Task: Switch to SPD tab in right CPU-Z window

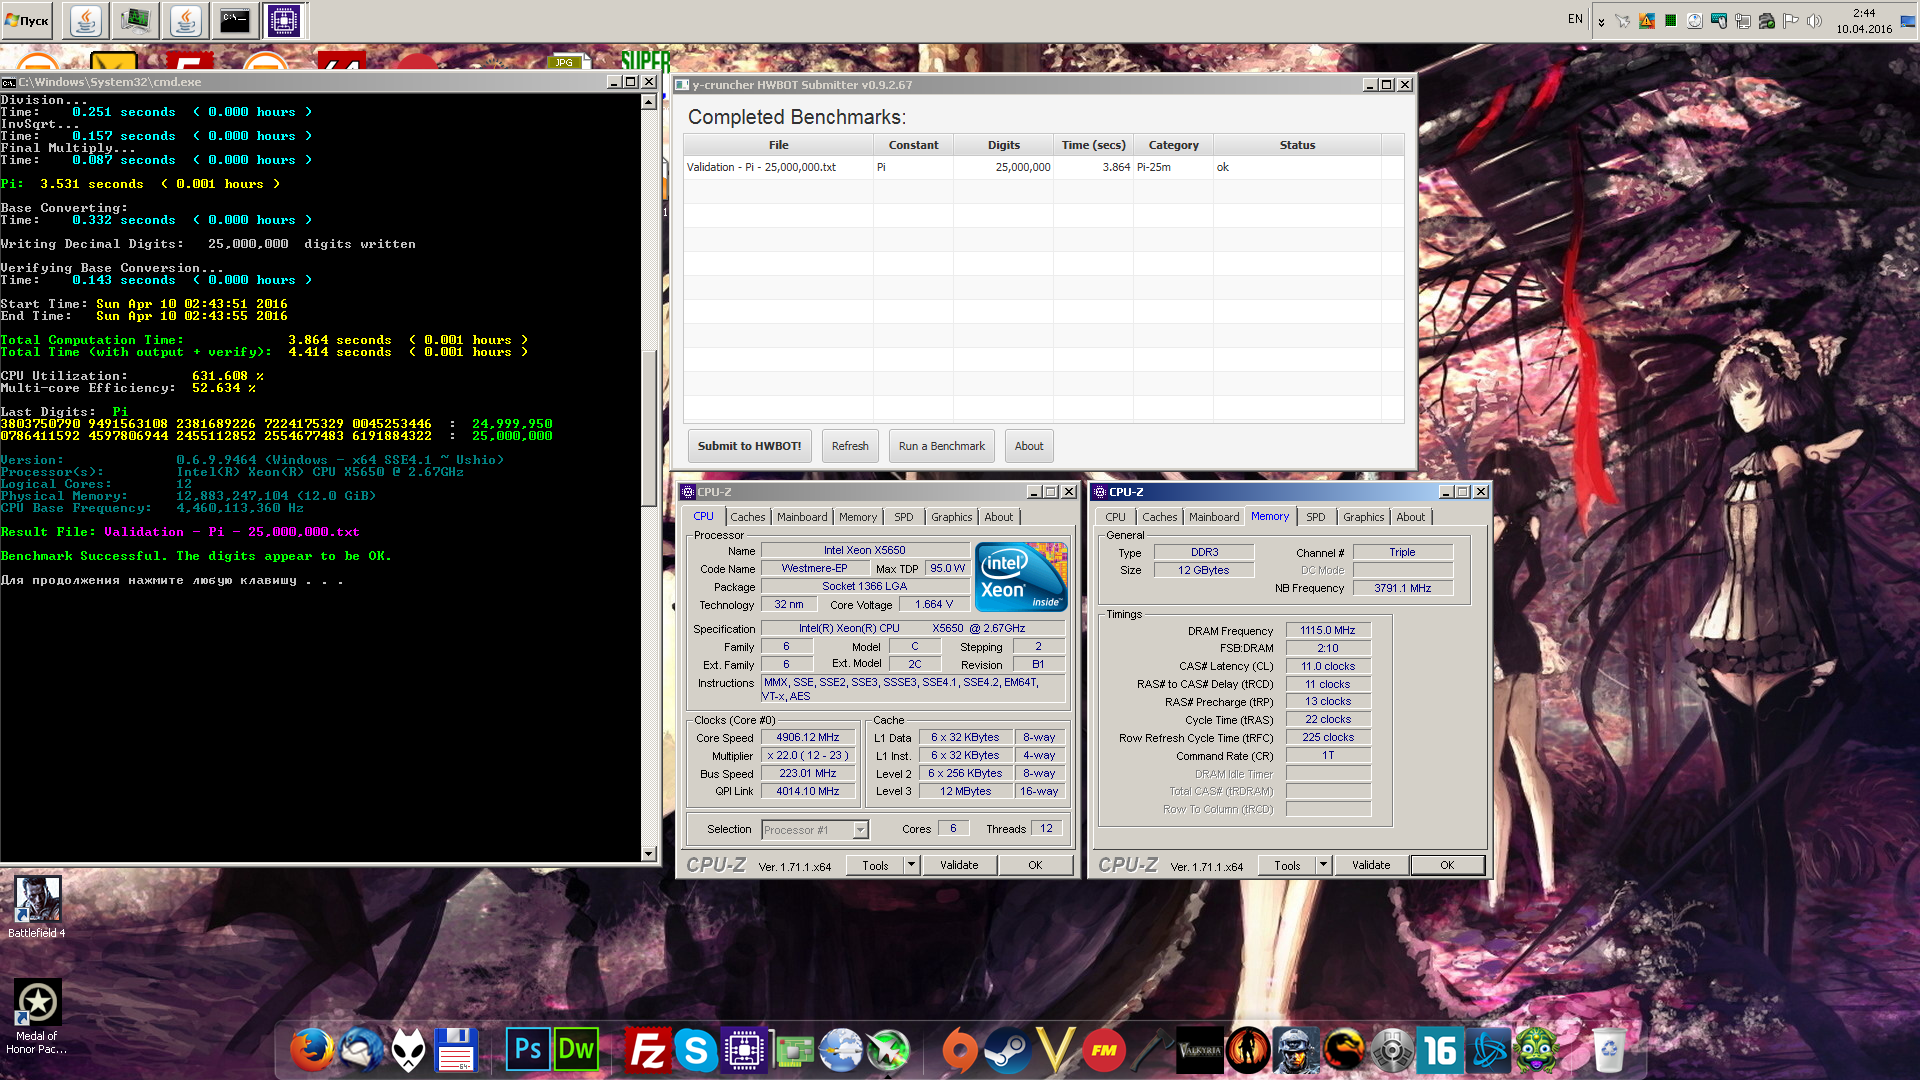Action: 1315,517
